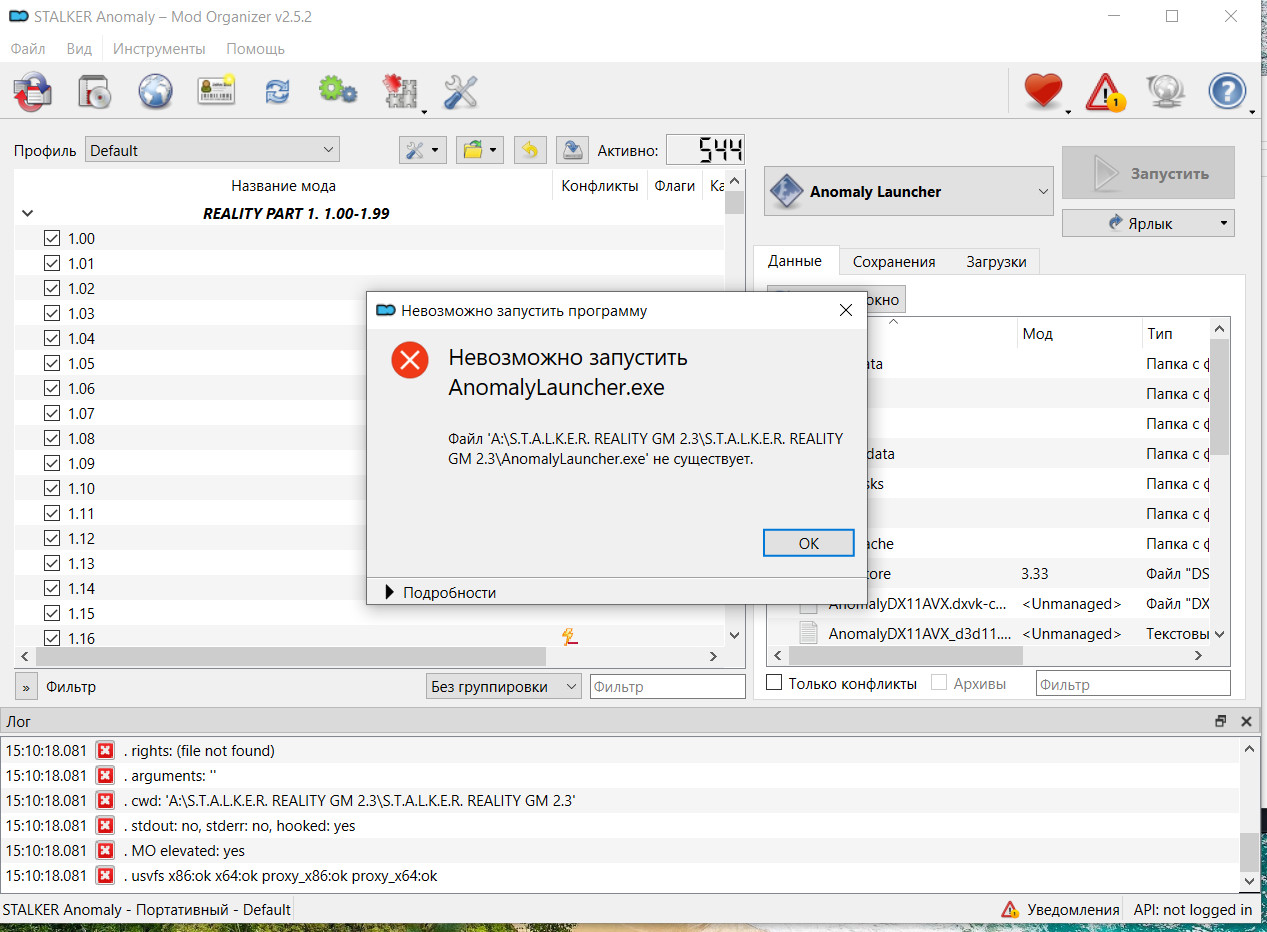Toggle the 1.03 mod checkbox

click(x=52, y=313)
